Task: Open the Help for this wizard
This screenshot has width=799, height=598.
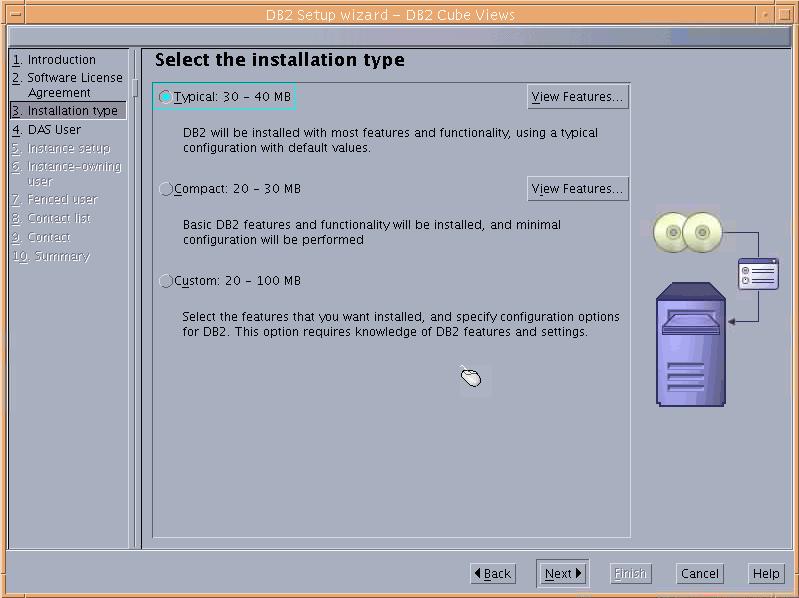Action: 766,574
